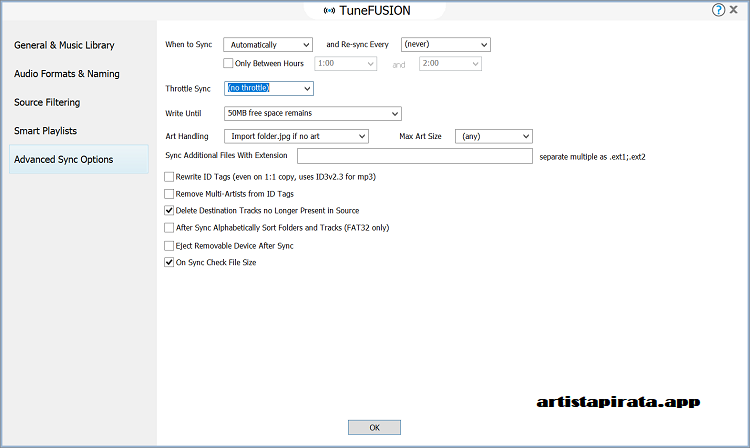
Task: Open the Re-sync Every dropdown
Action: click(x=446, y=44)
